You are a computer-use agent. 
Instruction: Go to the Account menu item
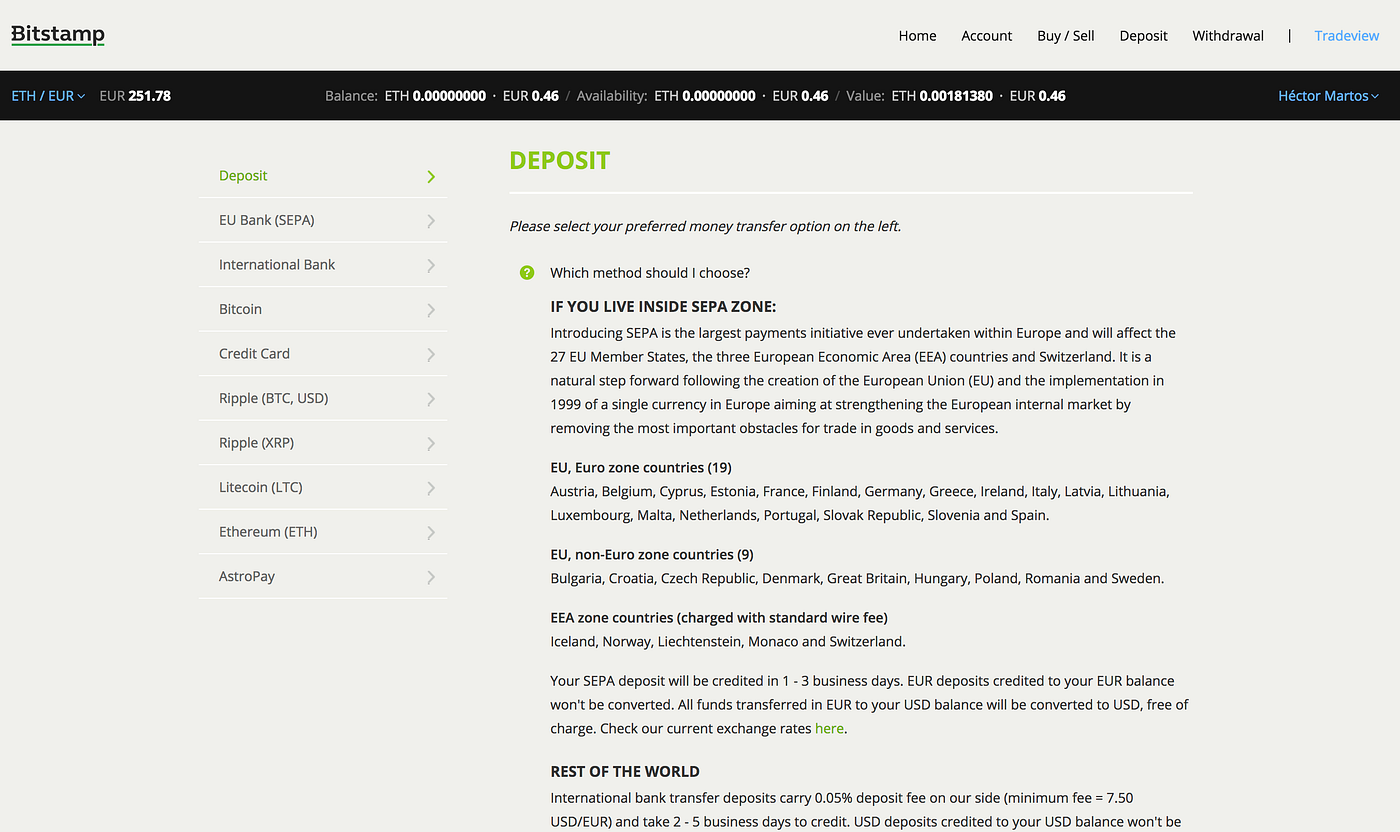pos(987,36)
